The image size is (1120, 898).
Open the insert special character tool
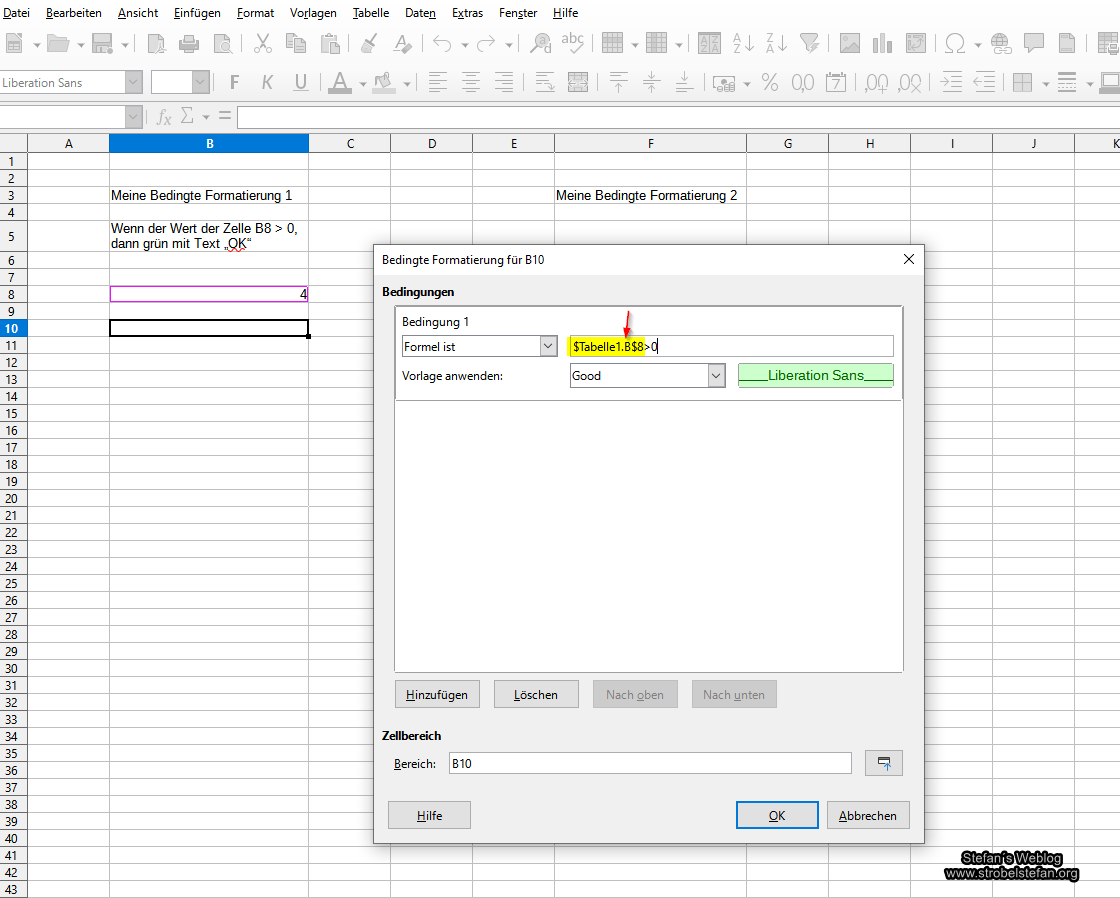[955, 44]
